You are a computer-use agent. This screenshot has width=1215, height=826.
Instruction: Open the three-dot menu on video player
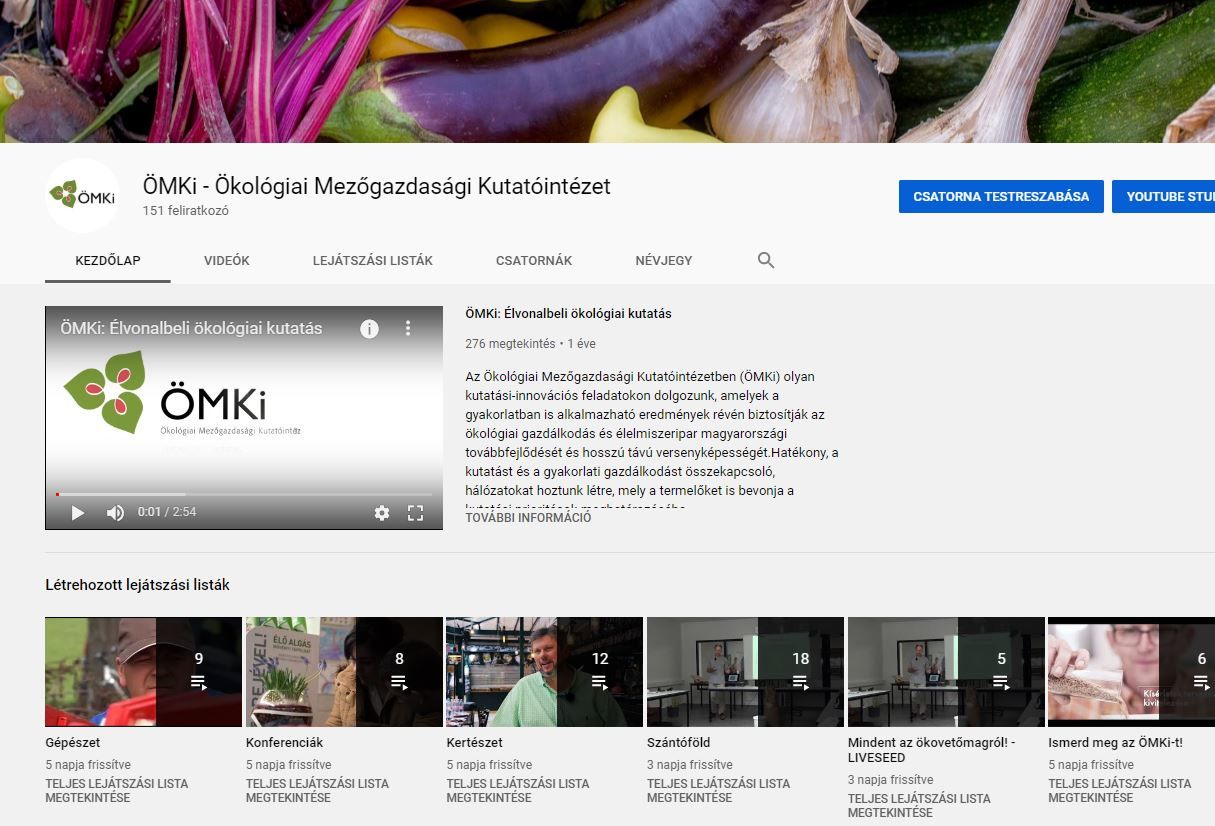408,328
